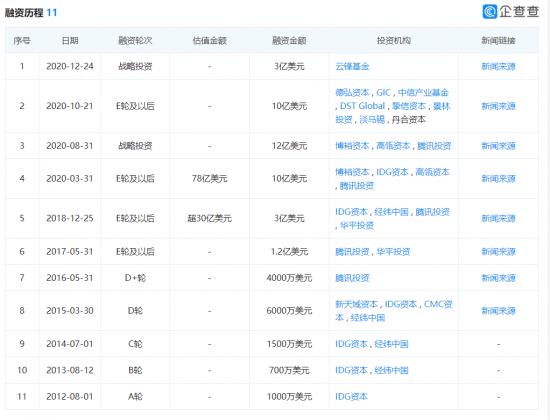Click the 新闻链接 column header
The image size is (550, 420).
[498, 40]
